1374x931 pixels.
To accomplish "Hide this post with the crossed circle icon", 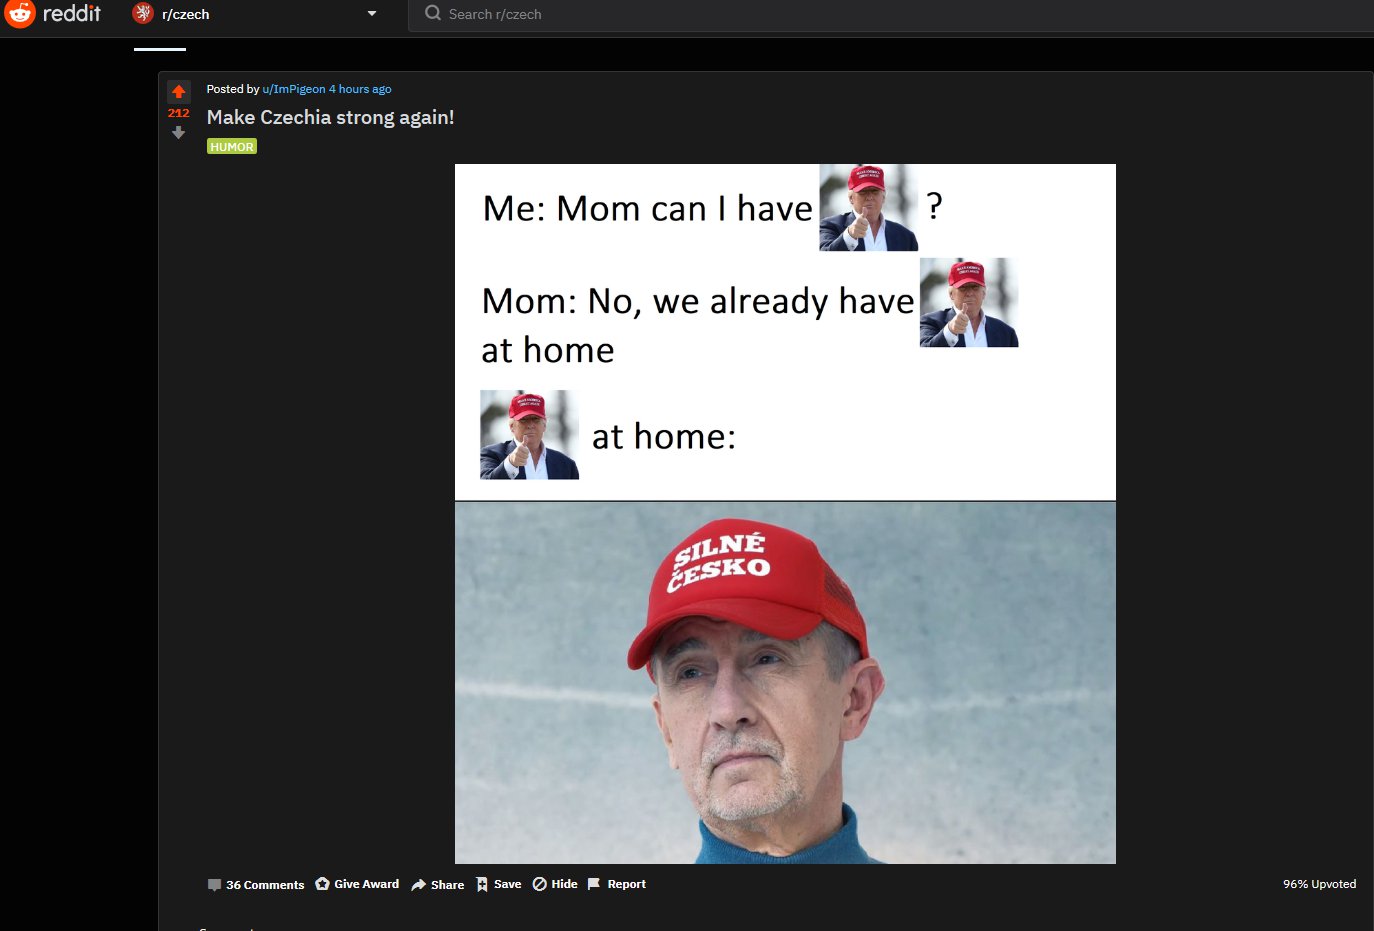I will 540,884.
